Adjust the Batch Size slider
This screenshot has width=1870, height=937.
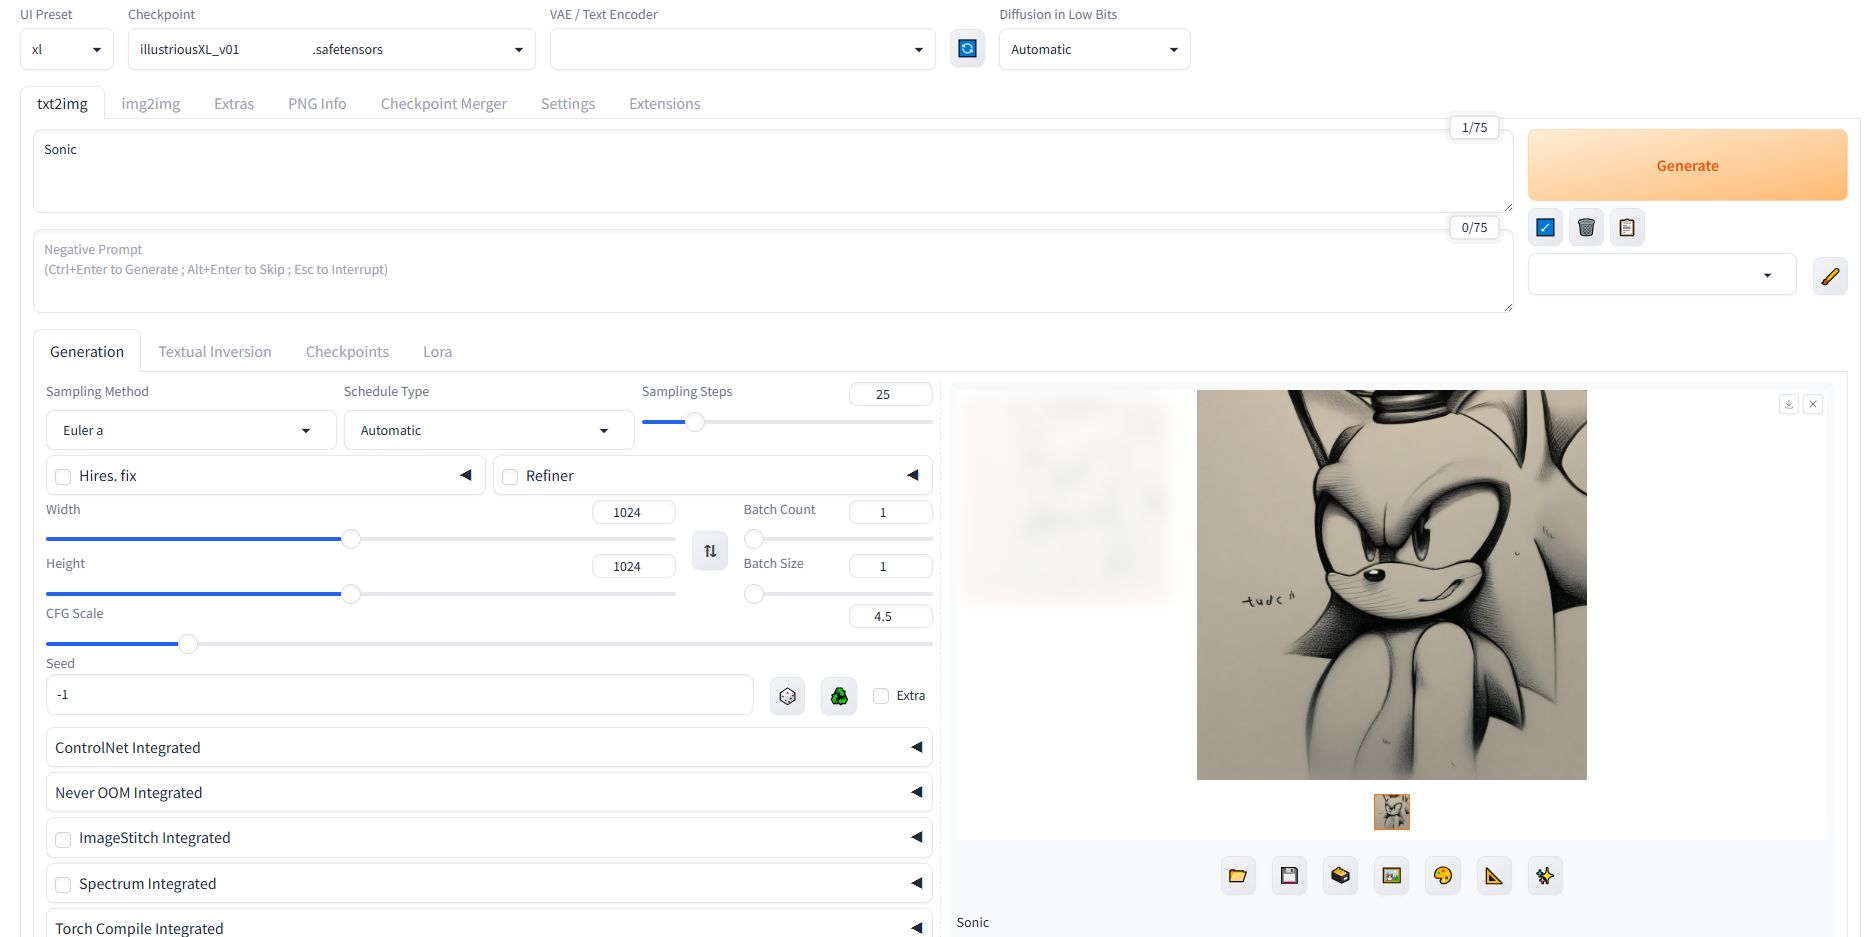click(838, 594)
